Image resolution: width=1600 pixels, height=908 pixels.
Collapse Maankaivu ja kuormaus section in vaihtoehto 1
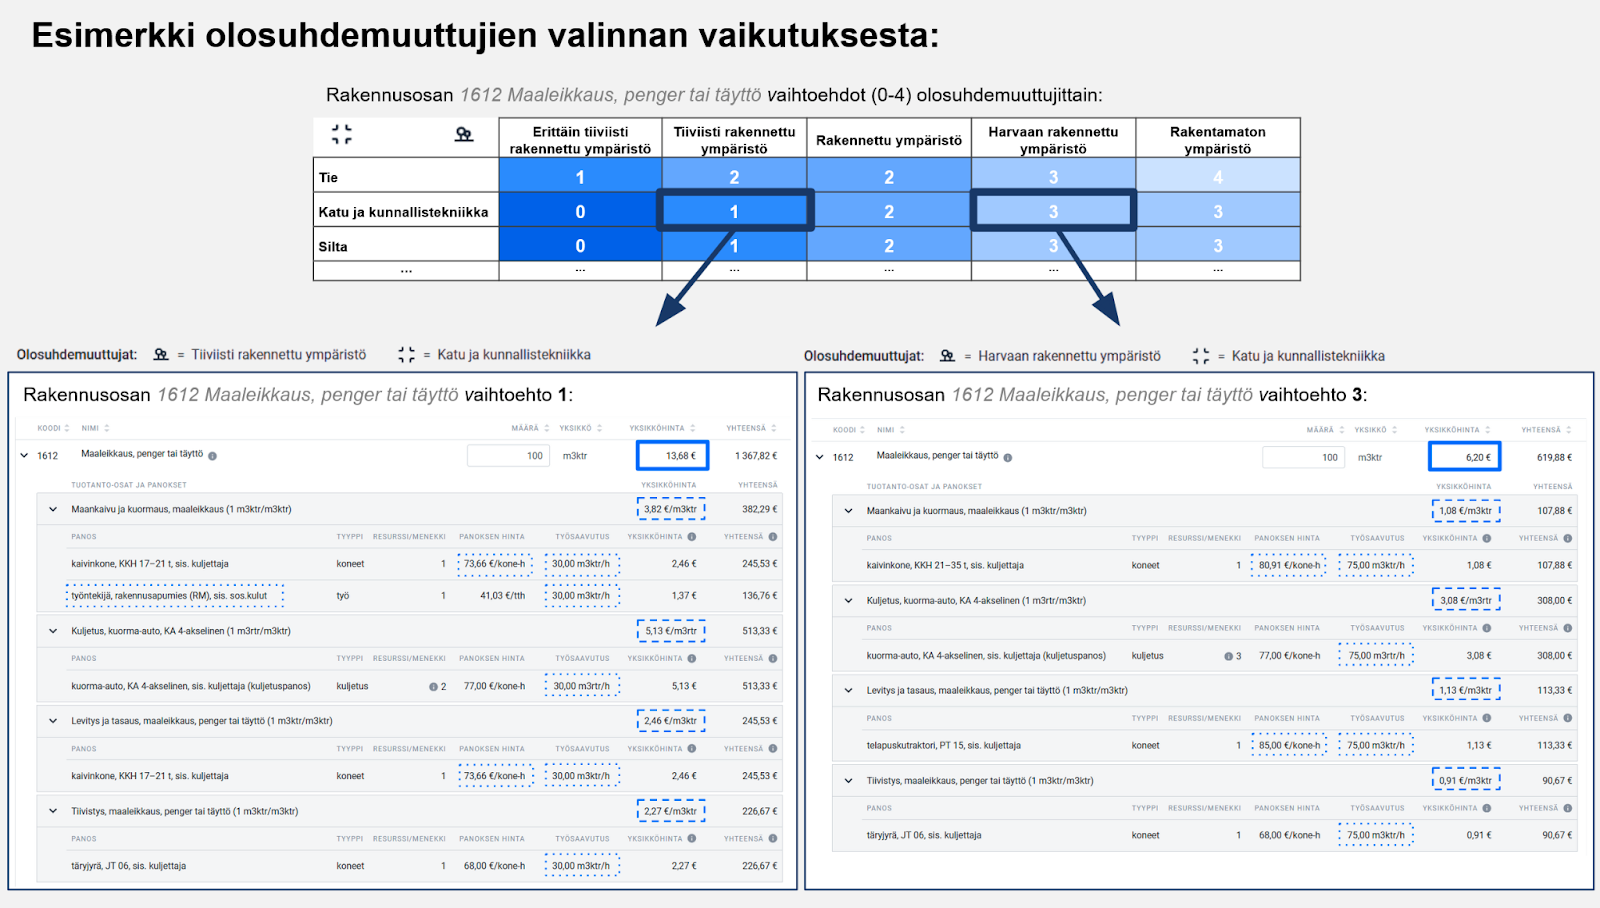tap(53, 509)
